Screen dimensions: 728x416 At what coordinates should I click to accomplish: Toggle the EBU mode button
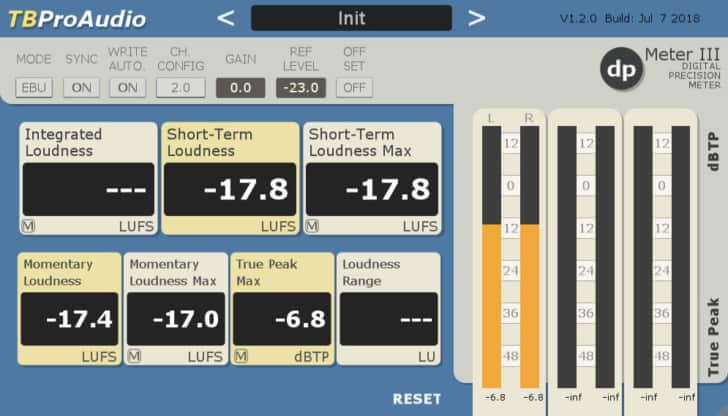coord(34,88)
